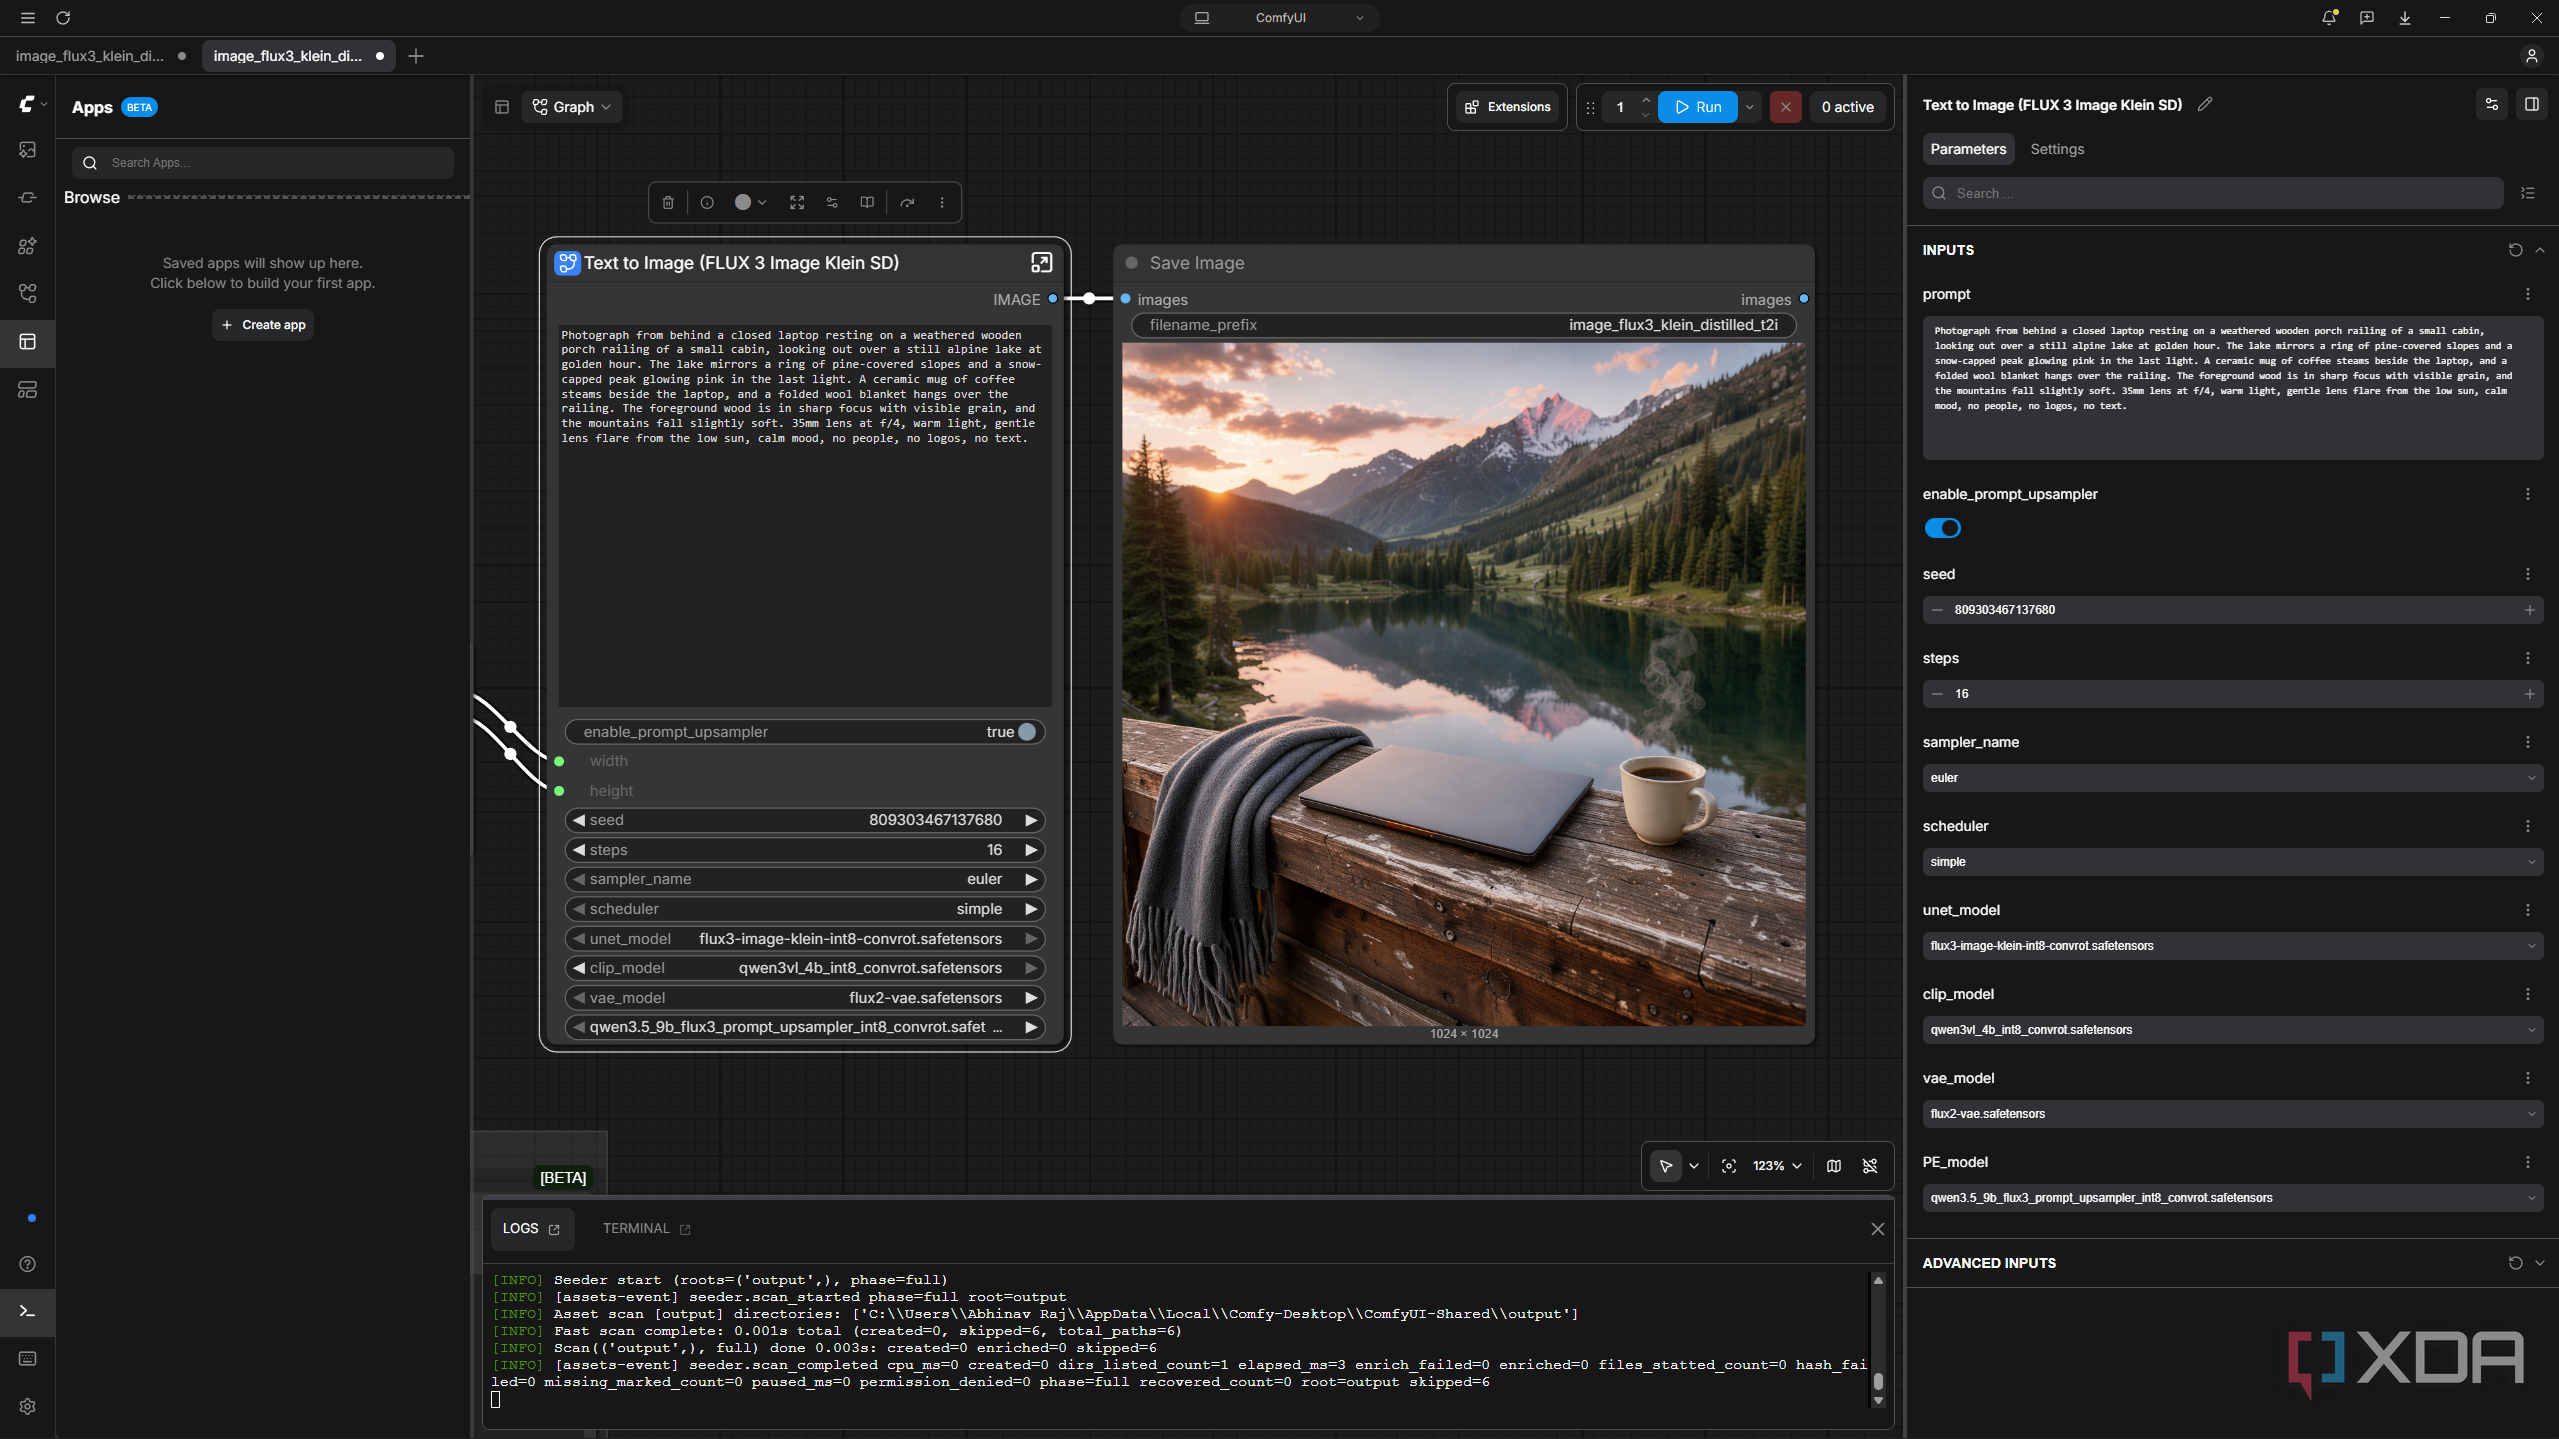
Task: Open the Run button options arrow
Action: (x=1750, y=107)
